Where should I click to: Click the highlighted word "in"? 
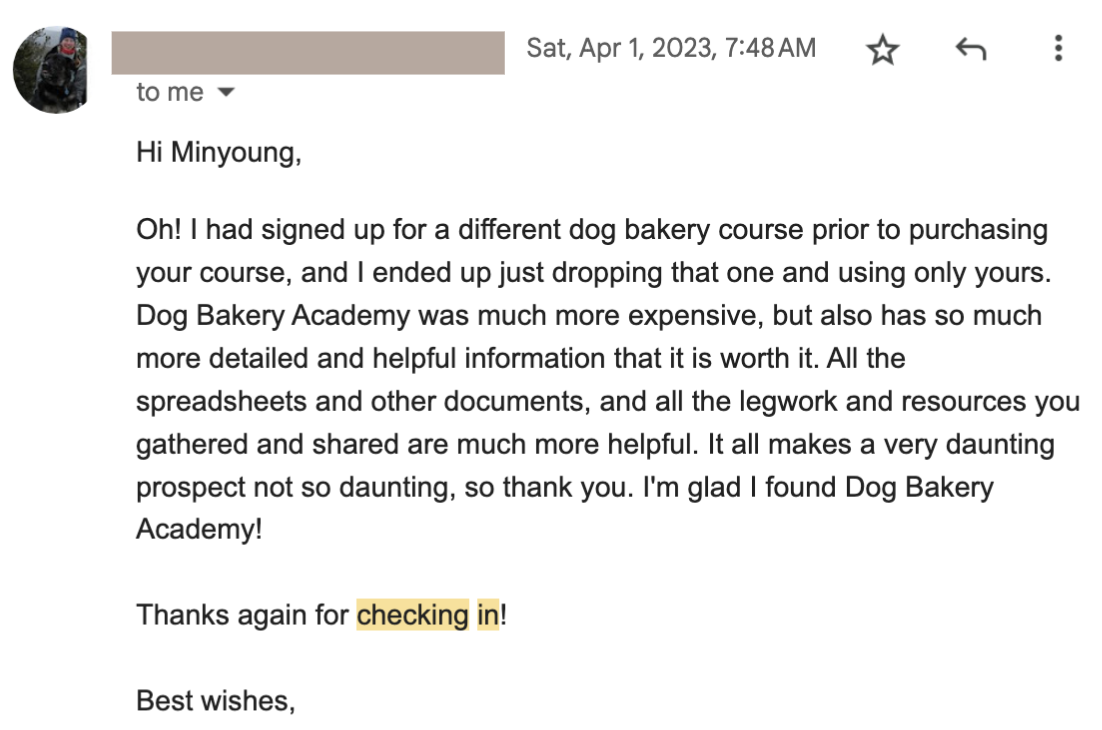tap(487, 614)
